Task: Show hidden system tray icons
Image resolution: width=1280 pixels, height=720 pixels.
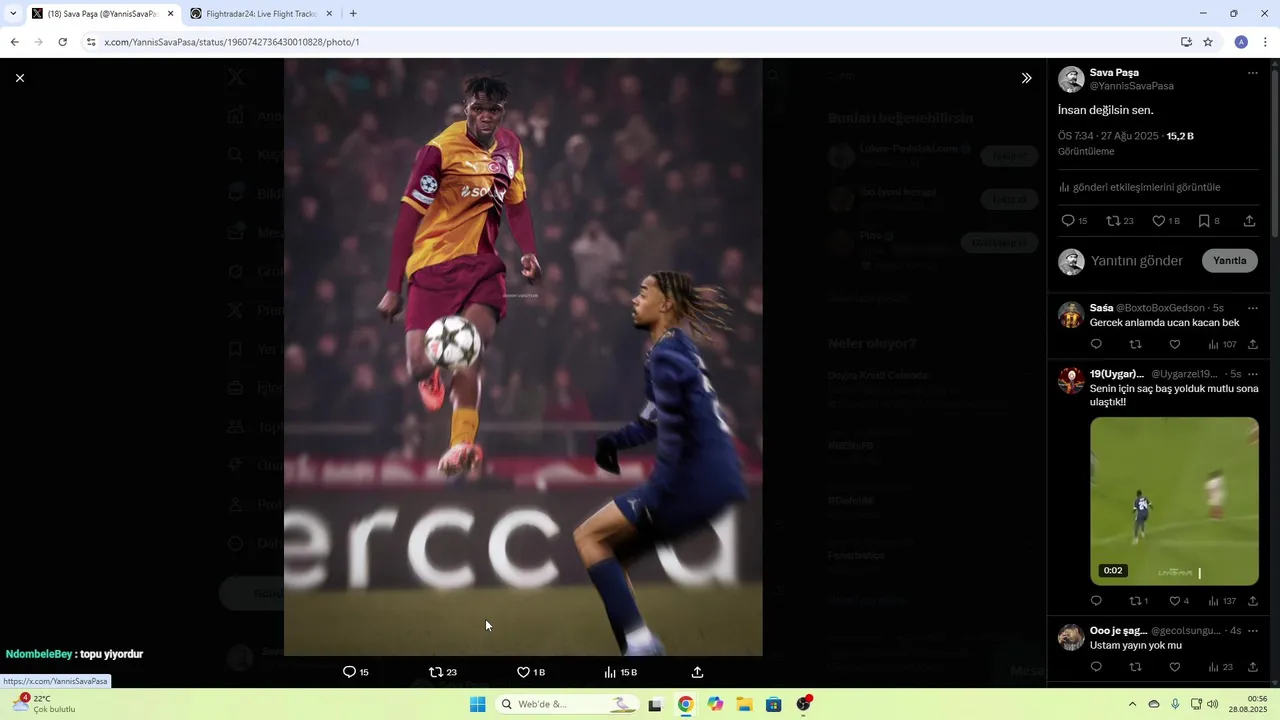Action: click(x=1132, y=704)
